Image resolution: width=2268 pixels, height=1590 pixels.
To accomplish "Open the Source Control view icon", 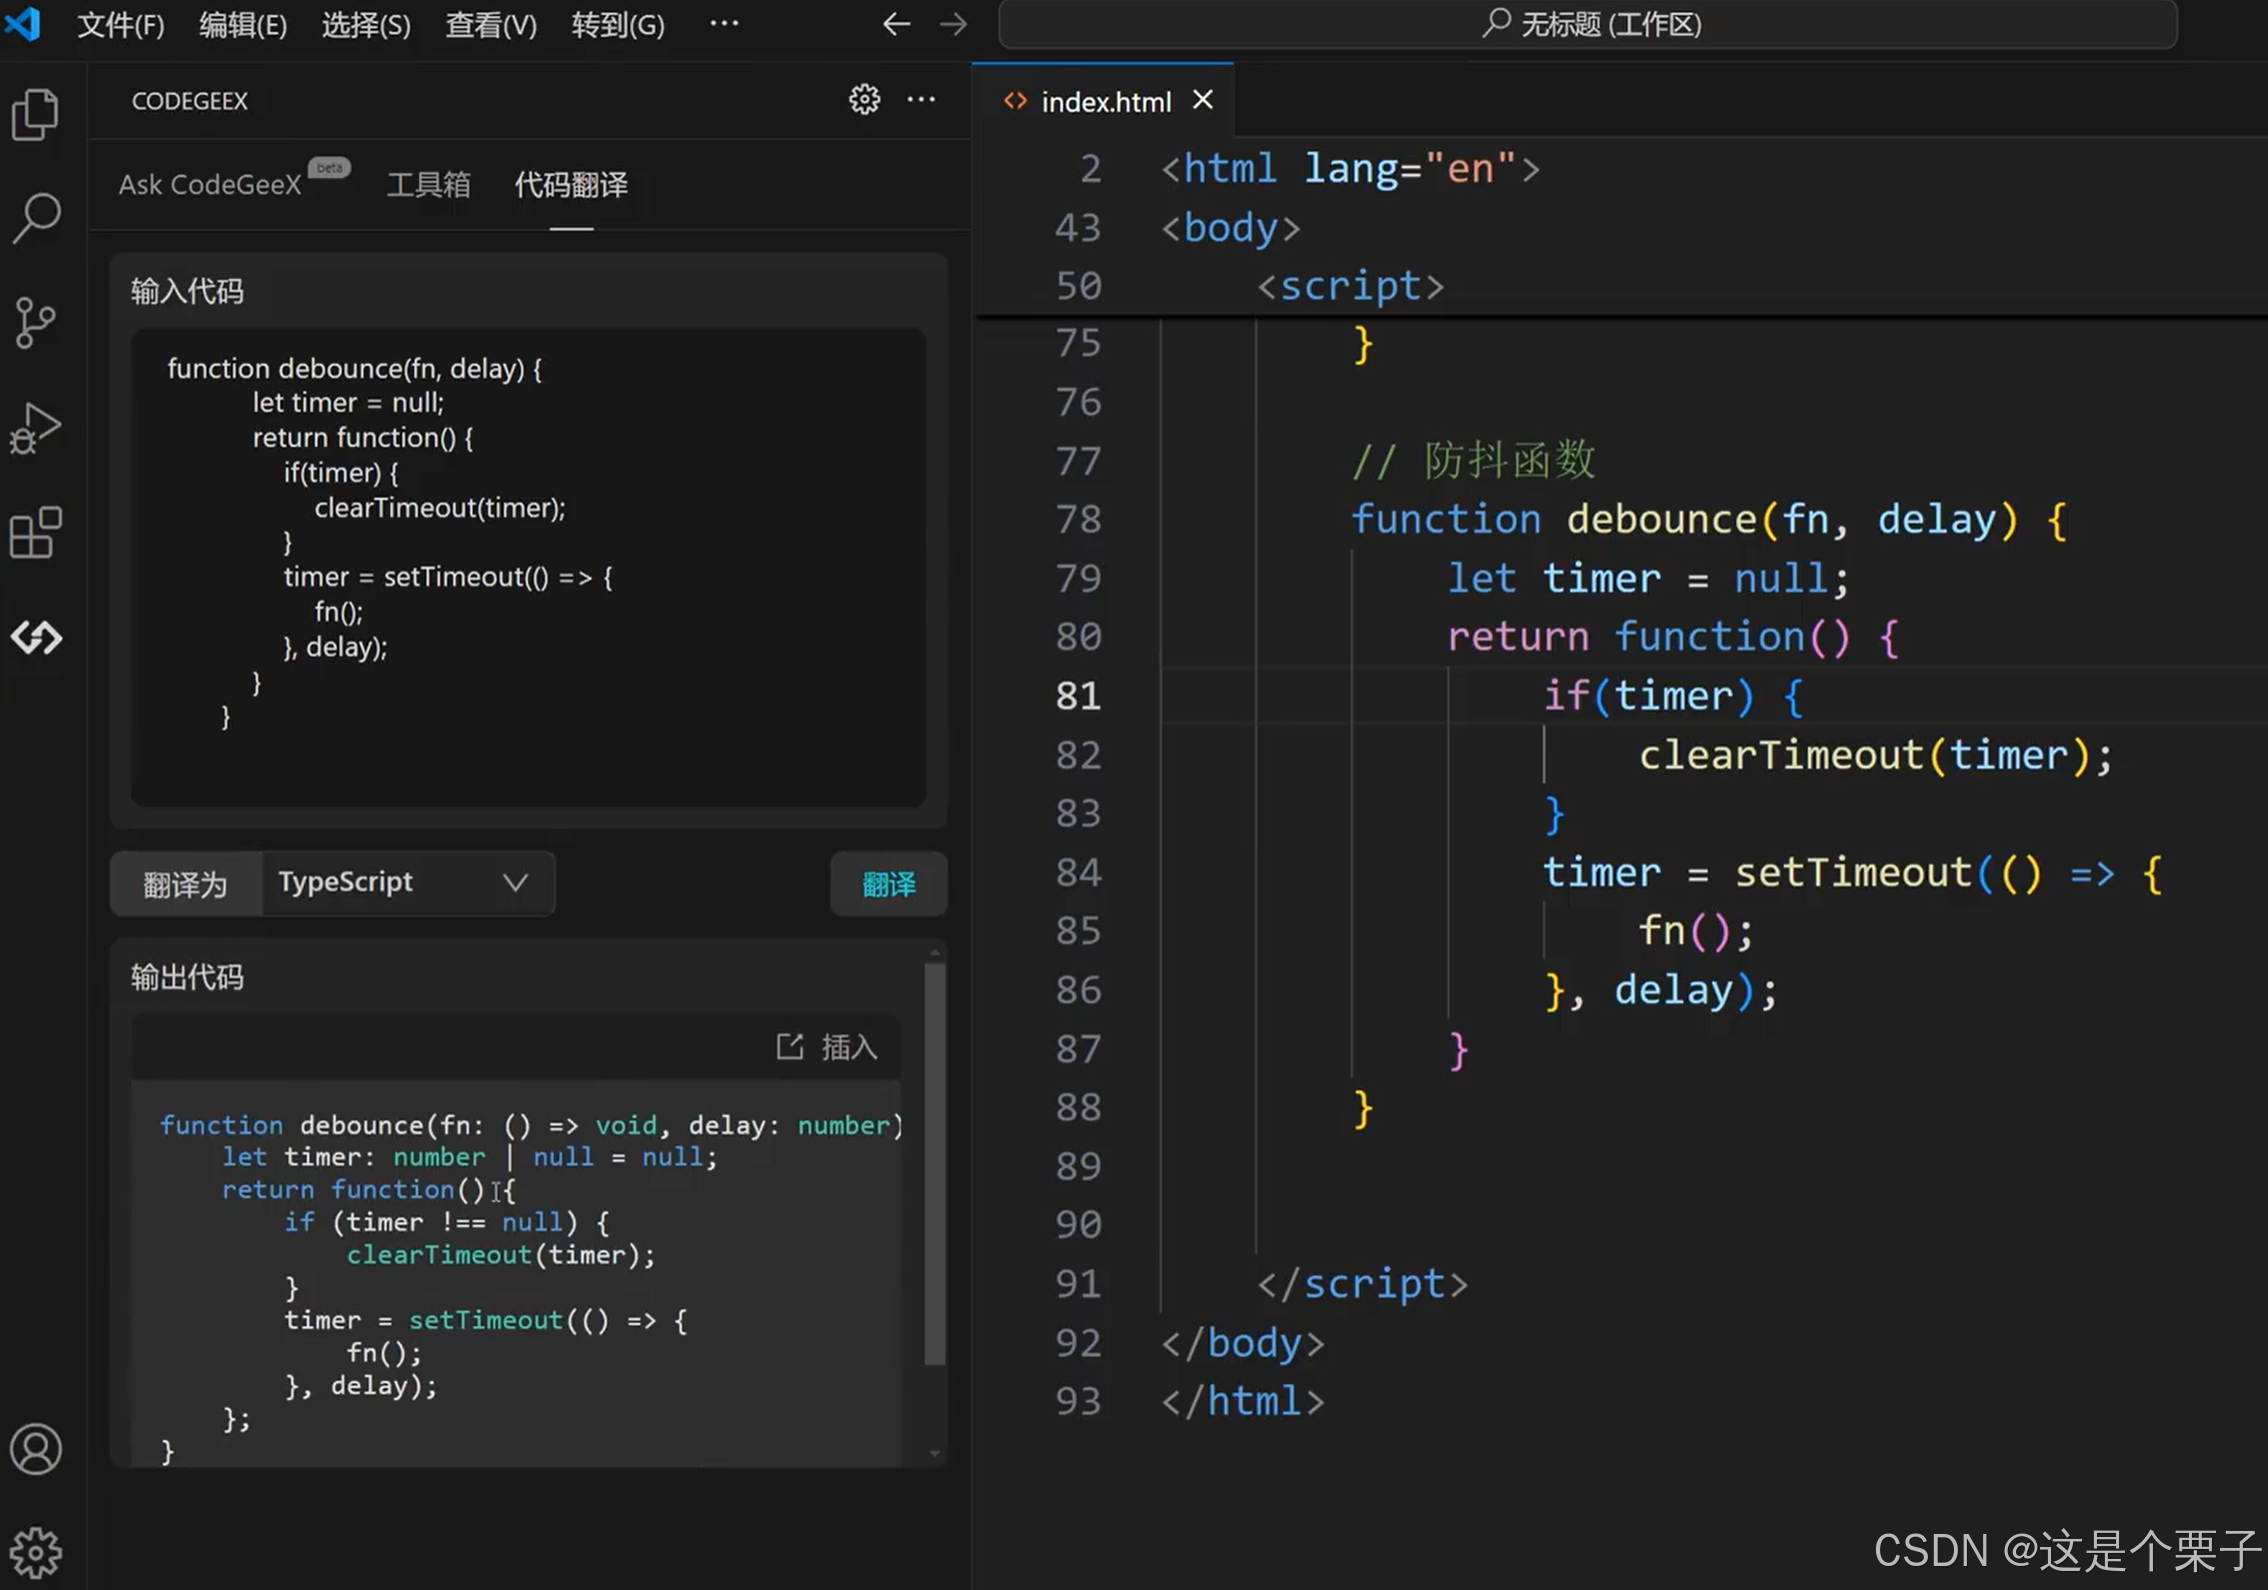I will coord(36,322).
